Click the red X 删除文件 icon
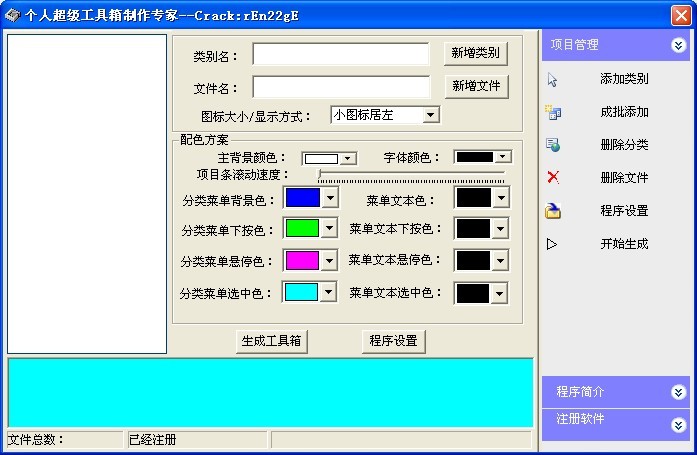This screenshot has width=697, height=455. tap(553, 177)
